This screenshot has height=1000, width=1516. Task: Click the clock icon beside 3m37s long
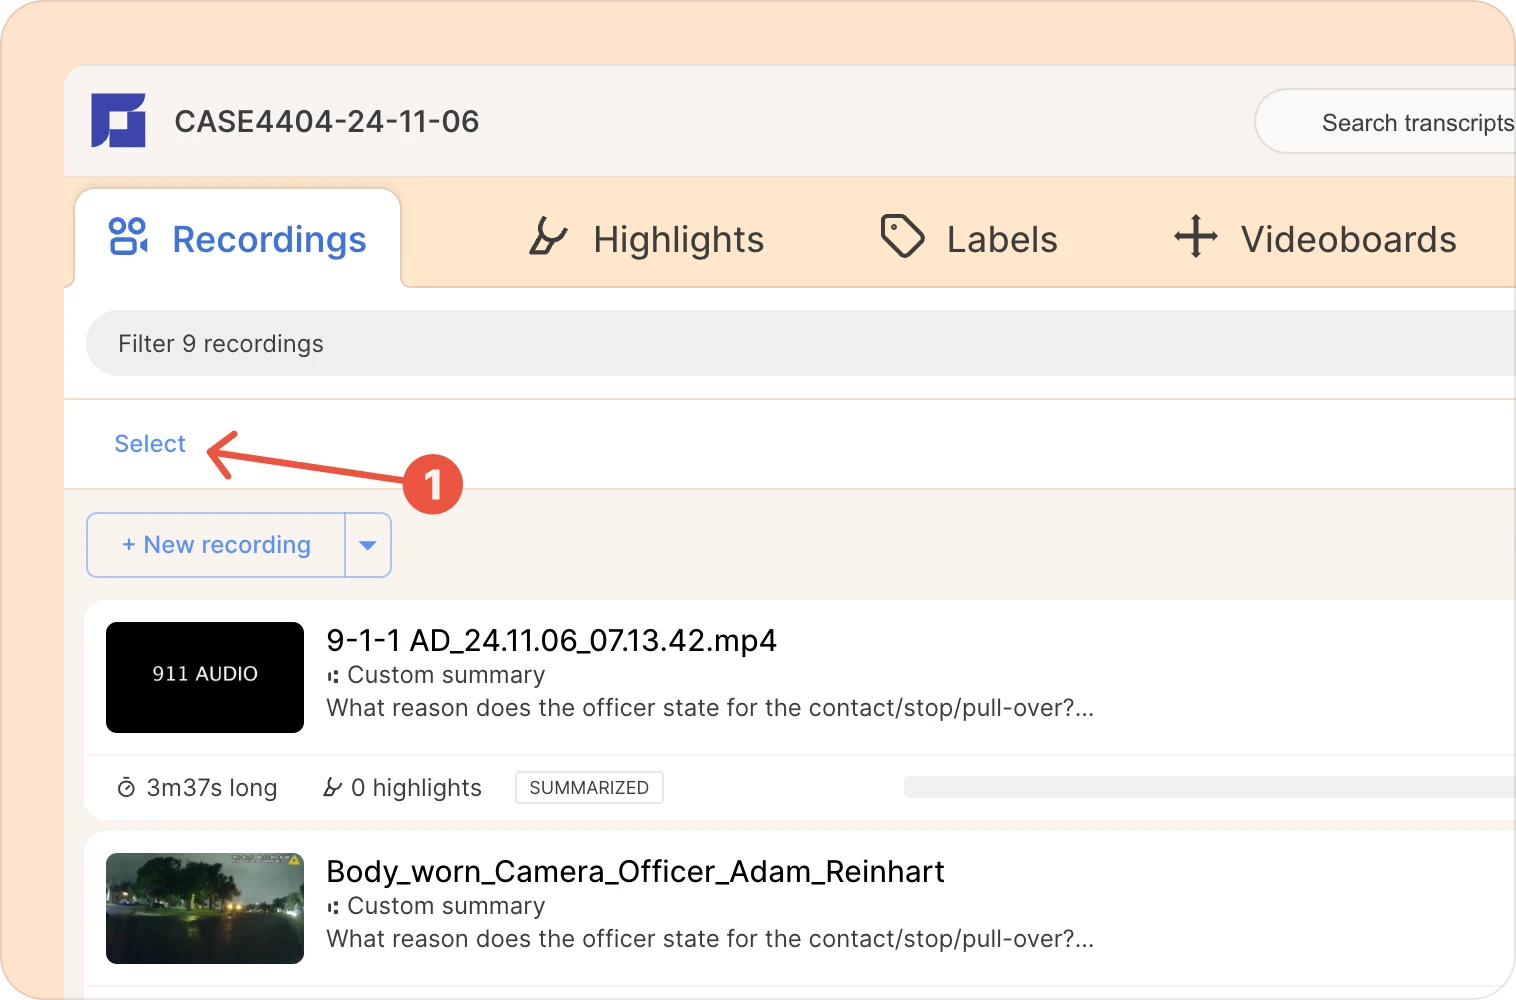click(x=126, y=788)
